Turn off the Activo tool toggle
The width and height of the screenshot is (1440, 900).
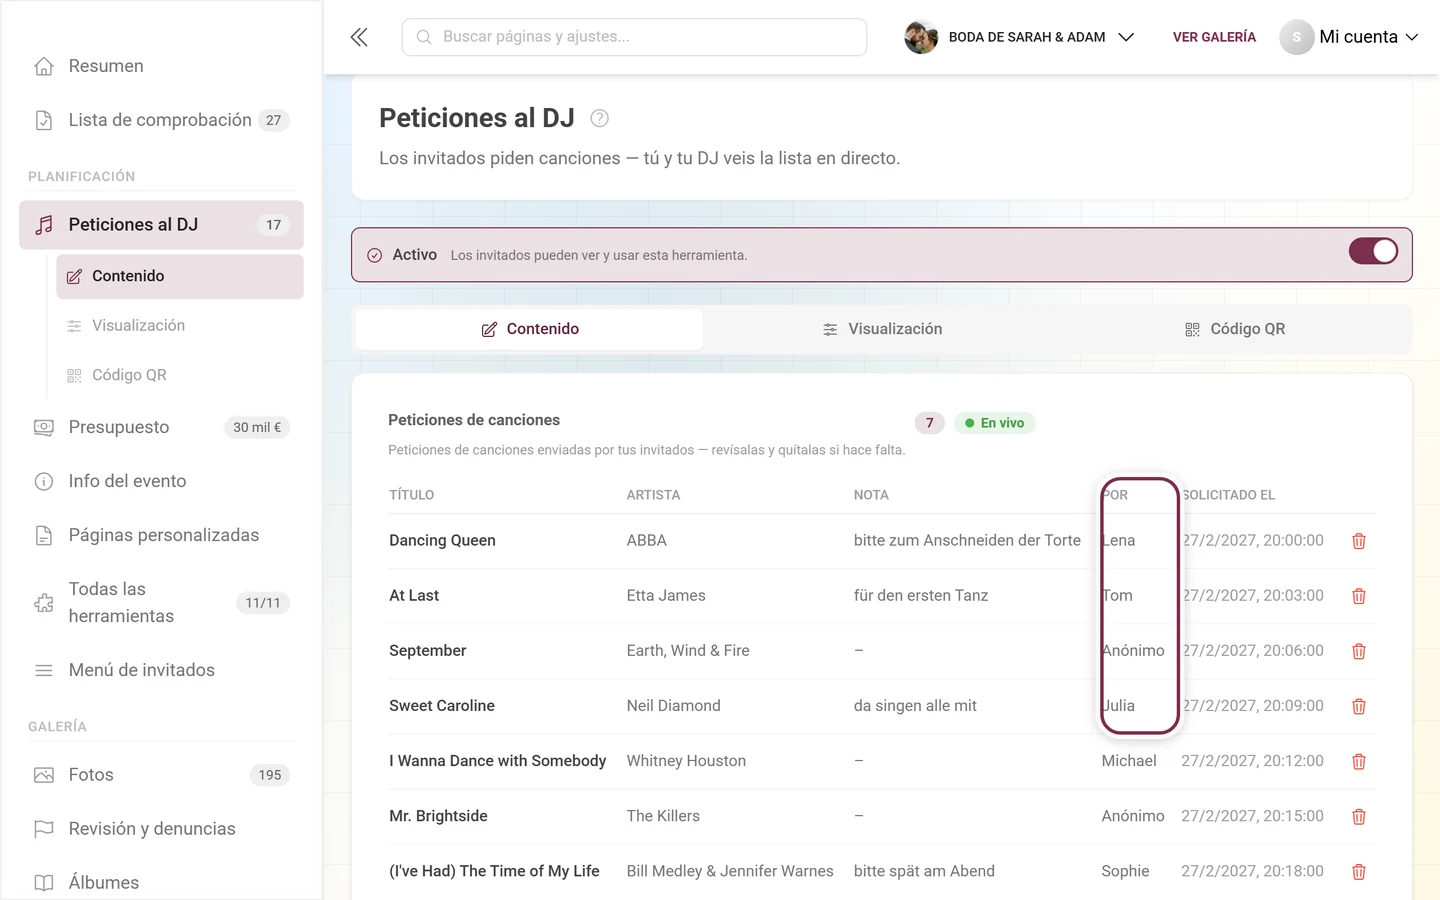click(x=1373, y=251)
